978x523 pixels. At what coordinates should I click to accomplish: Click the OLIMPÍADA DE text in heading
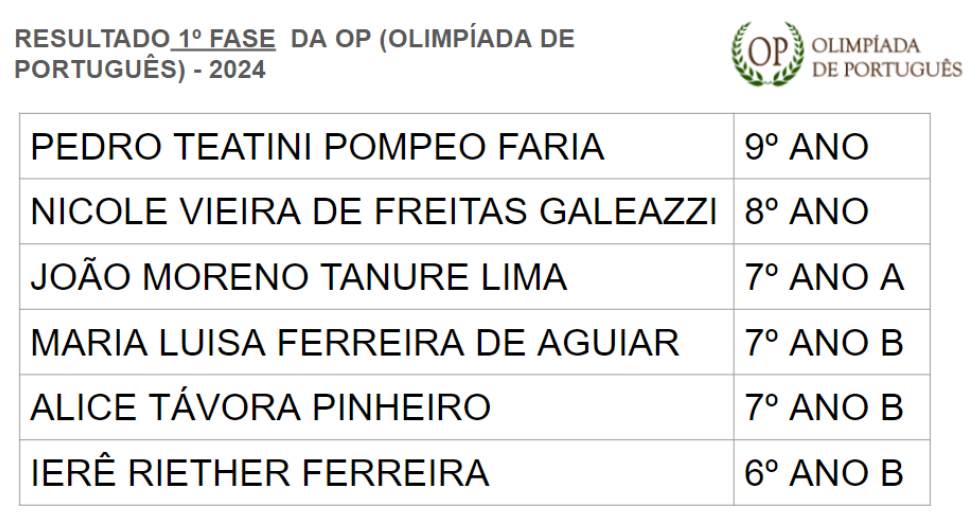pyautogui.click(x=482, y=39)
